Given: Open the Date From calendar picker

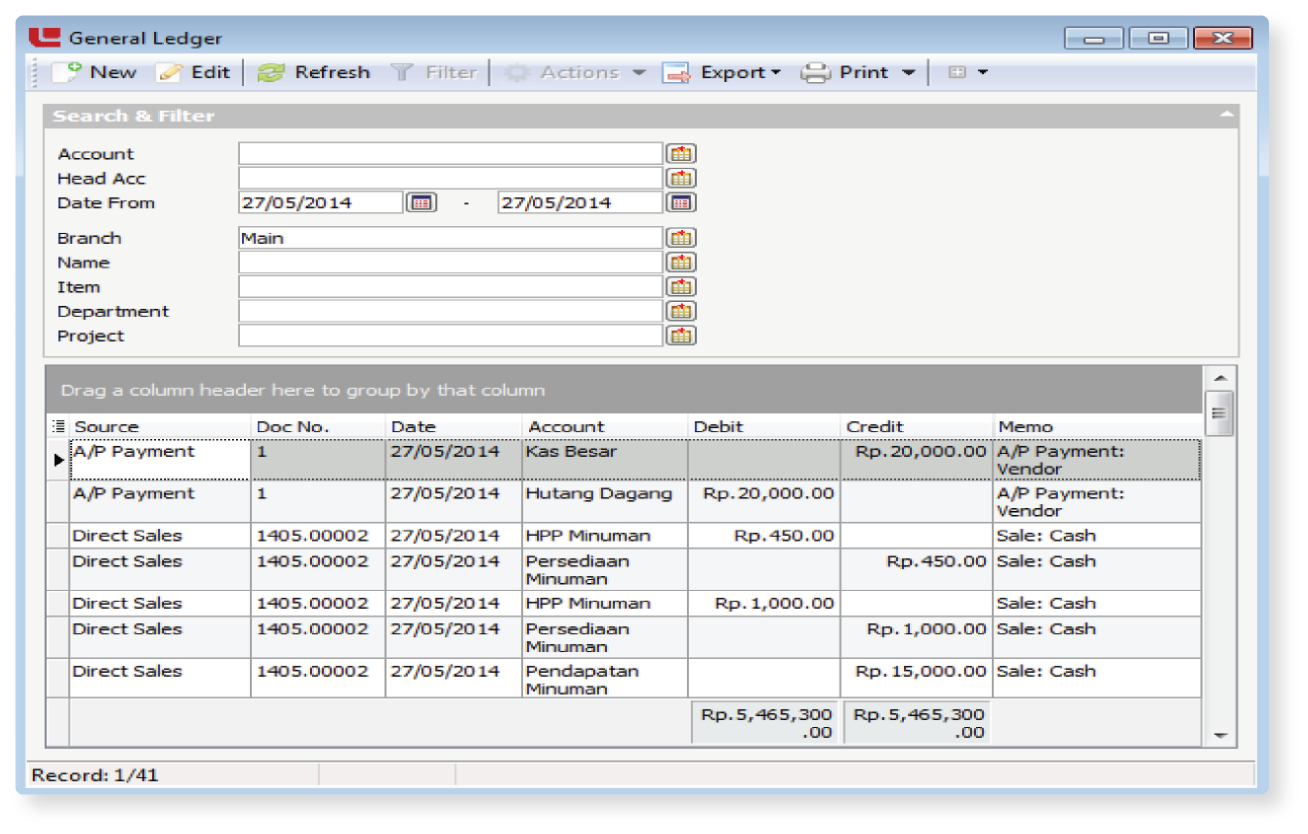Looking at the screenshot, I should [421, 202].
